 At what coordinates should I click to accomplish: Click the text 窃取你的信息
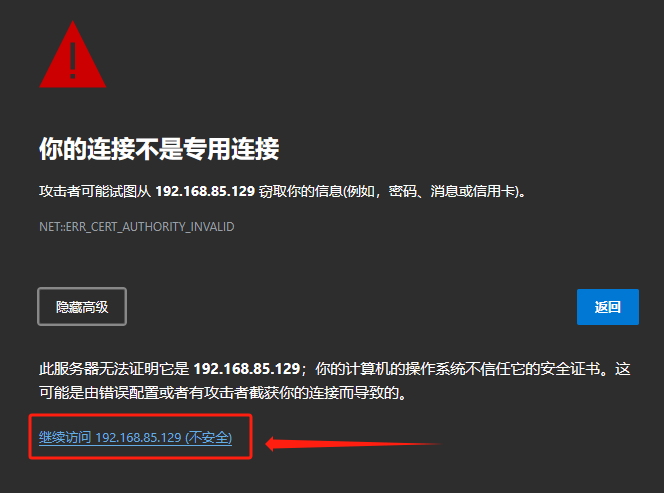click(x=300, y=191)
